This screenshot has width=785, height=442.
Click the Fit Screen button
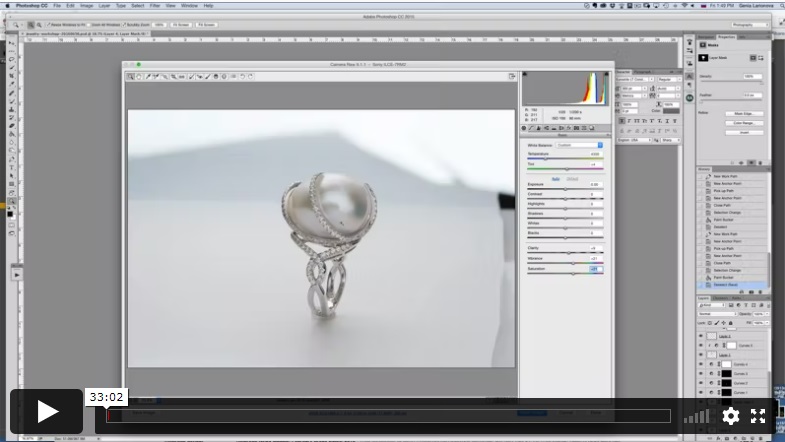[181, 25]
